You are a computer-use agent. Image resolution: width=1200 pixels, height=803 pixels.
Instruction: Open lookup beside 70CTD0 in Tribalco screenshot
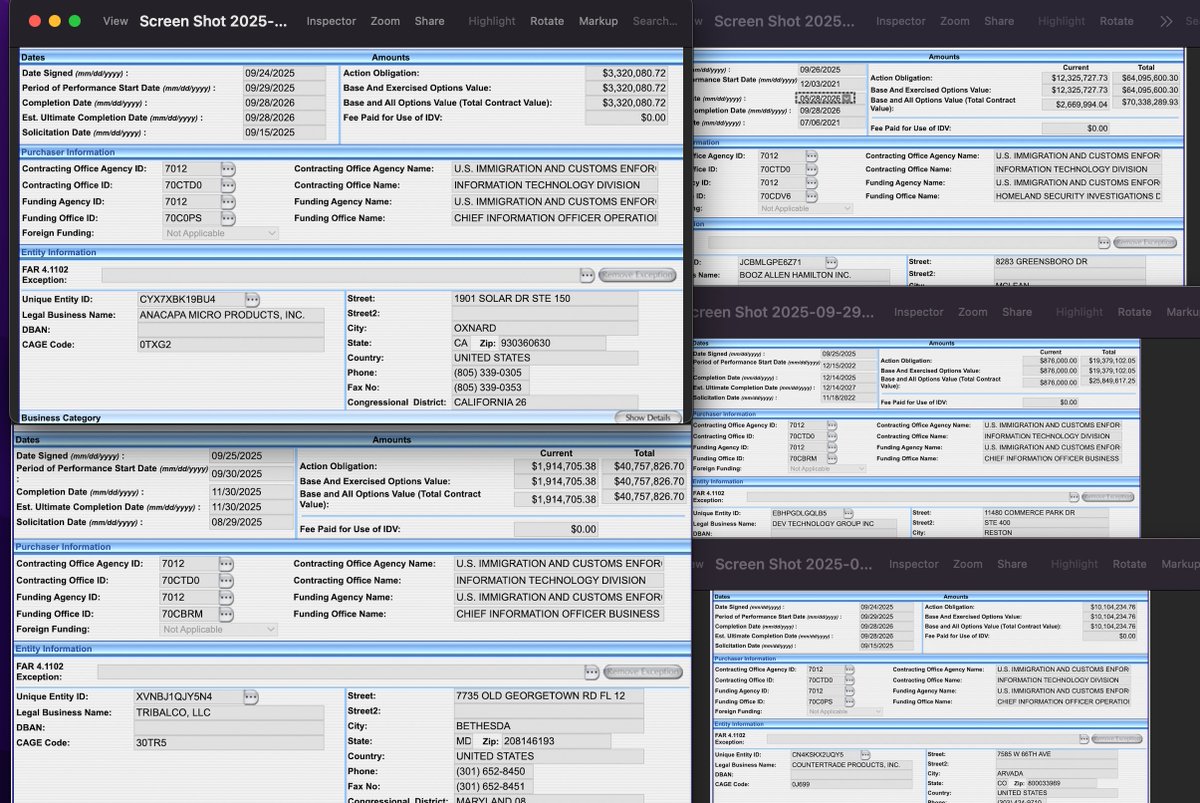click(x=226, y=580)
